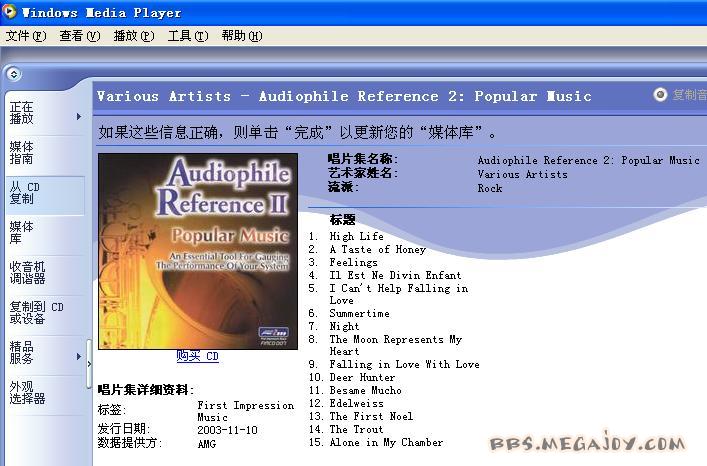707x466 pixels.
Task: Open Radio Tuner (收音机调谐器) tab
Action: 45,273
